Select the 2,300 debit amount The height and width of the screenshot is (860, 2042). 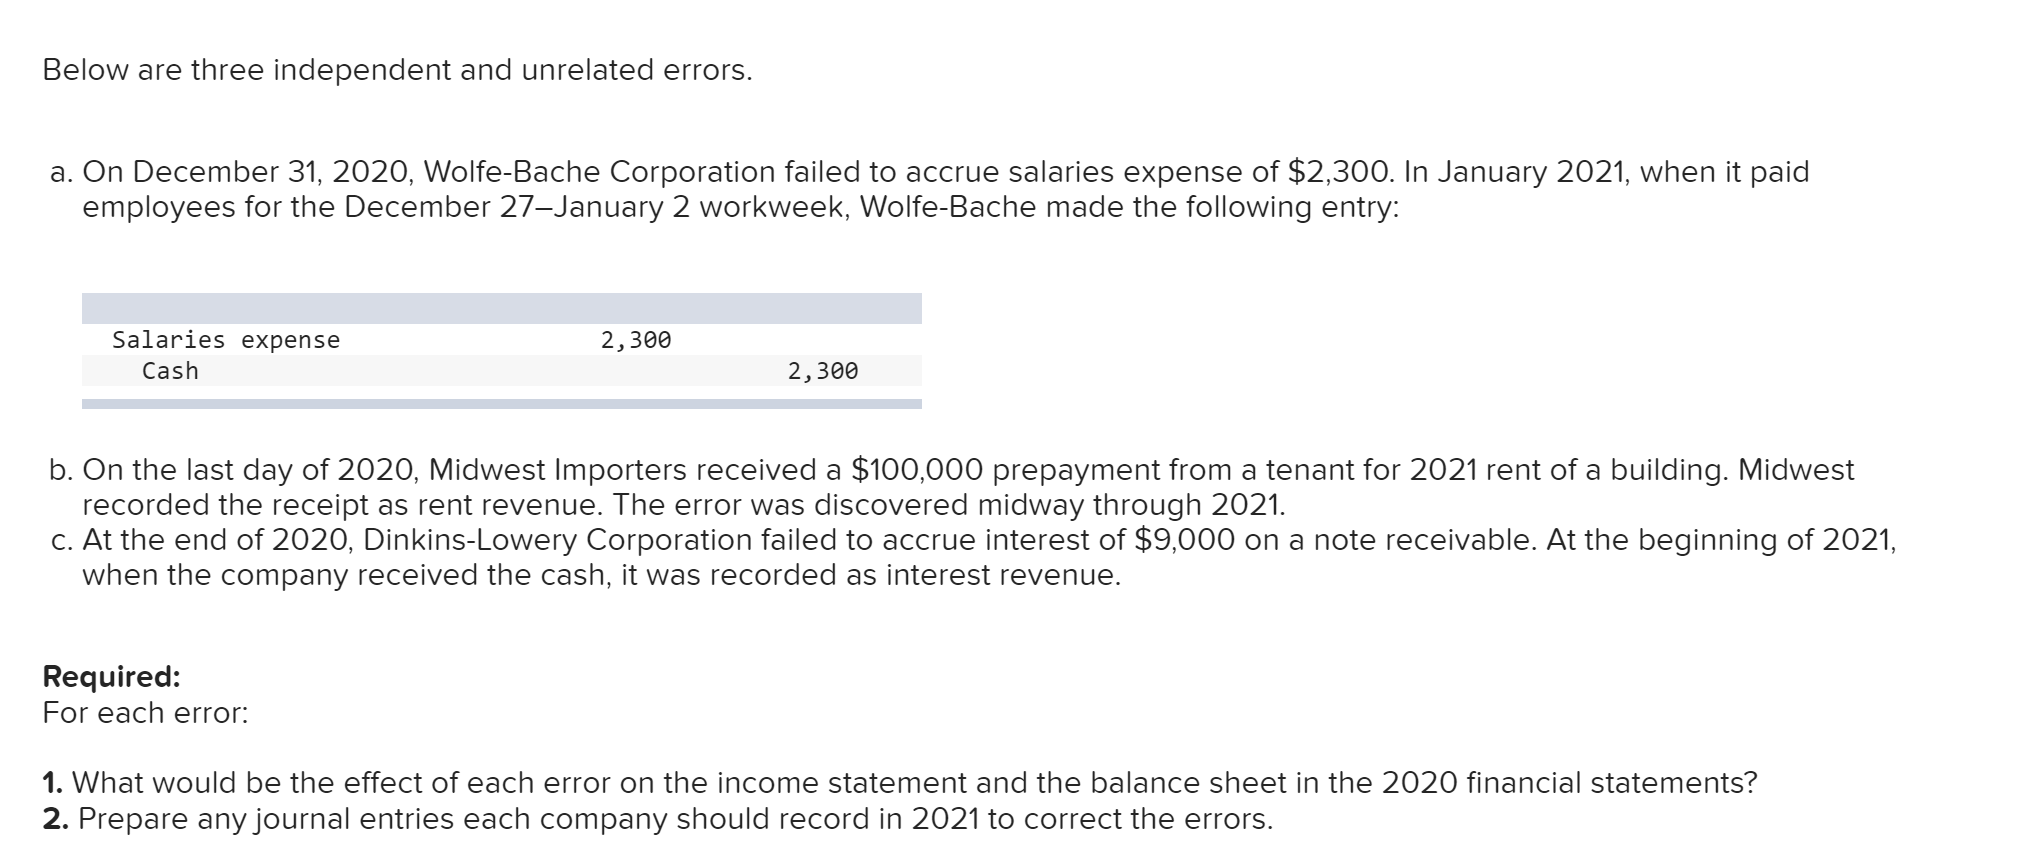[636, 340]
